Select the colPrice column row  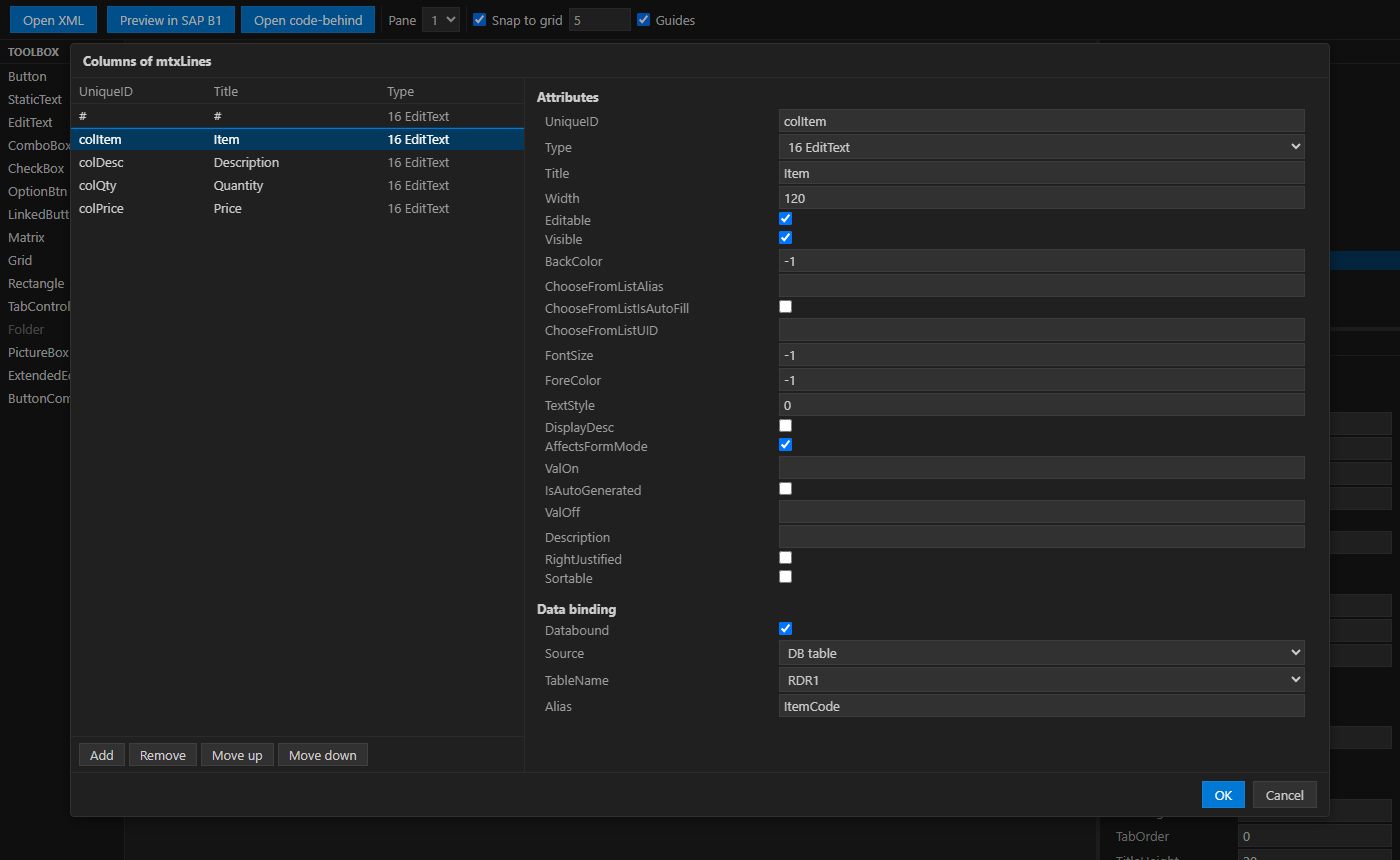point(297,208)
